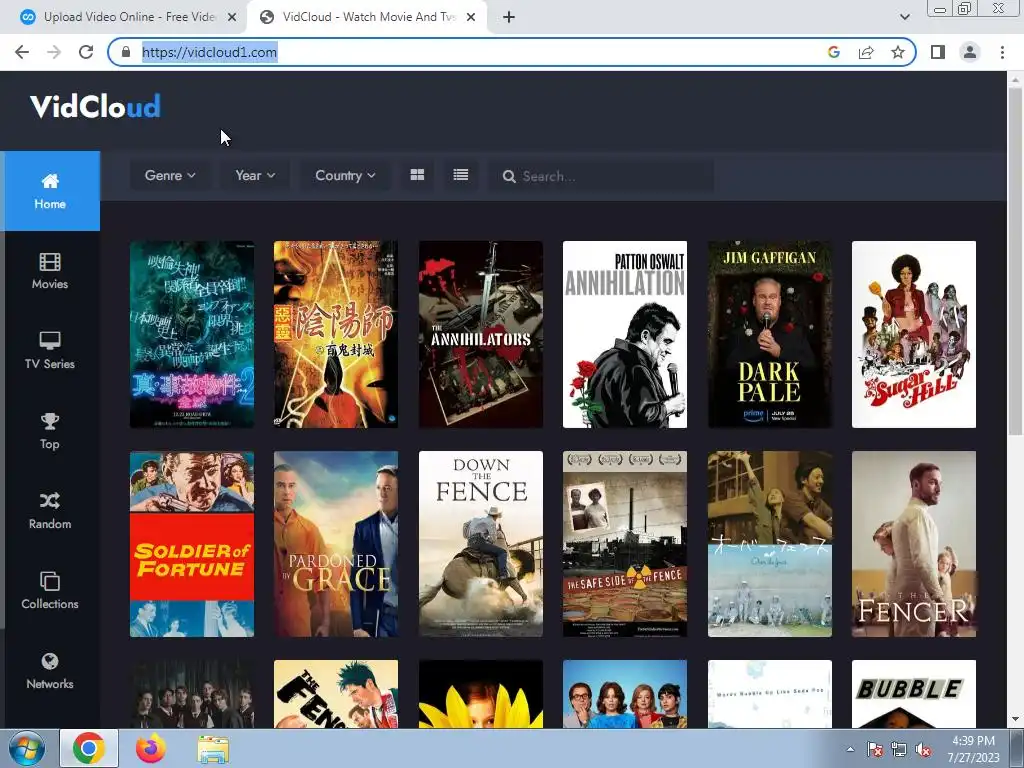Close the VidCloud tab

coord(471,18)
